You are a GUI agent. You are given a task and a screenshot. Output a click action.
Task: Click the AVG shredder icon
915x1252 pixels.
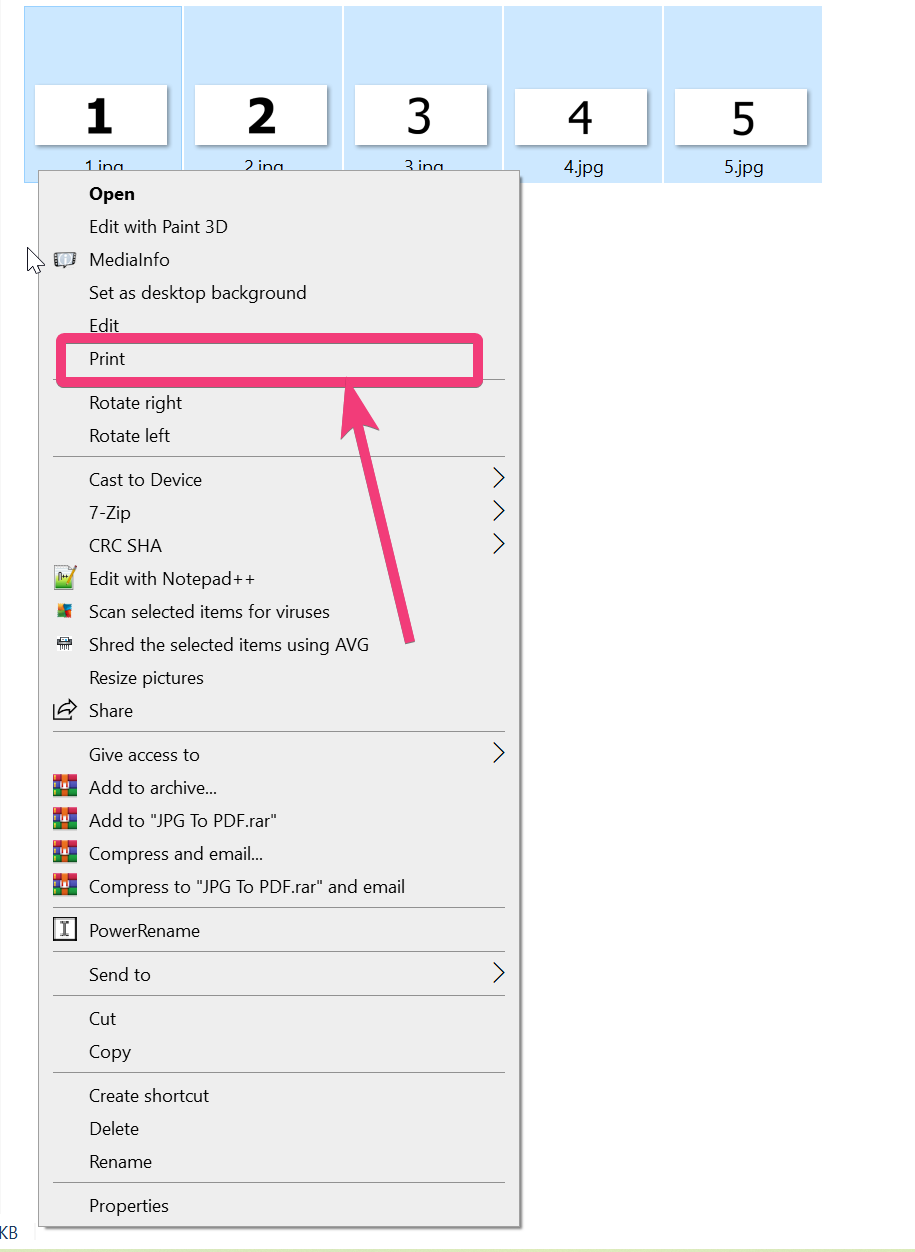[x=64, y=644]
